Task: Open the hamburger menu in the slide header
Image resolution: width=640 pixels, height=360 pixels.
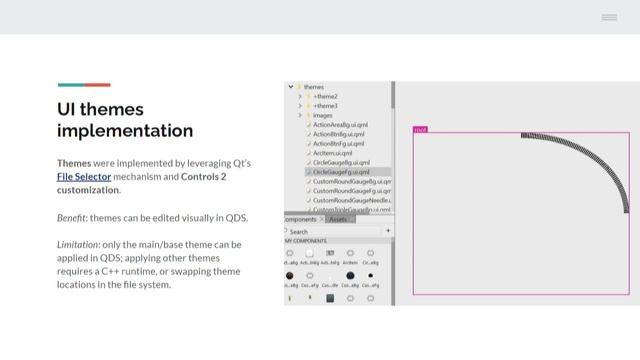Action: click(609, 17)
